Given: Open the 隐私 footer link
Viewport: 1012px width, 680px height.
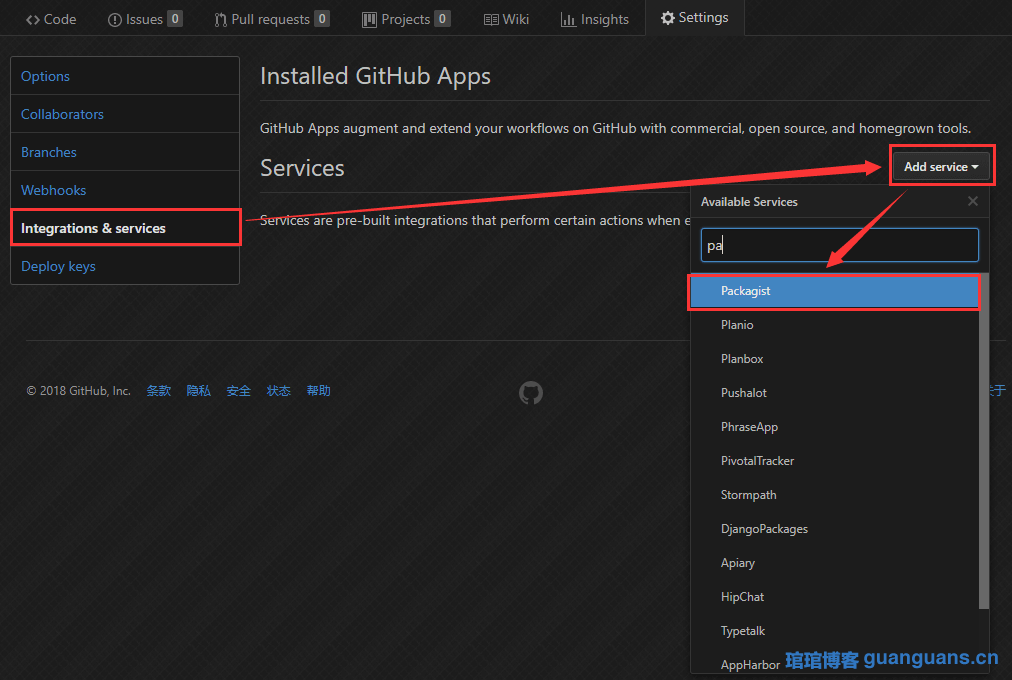Looking at the screenshot, I should pyautogui.click(x=199, y=391).
